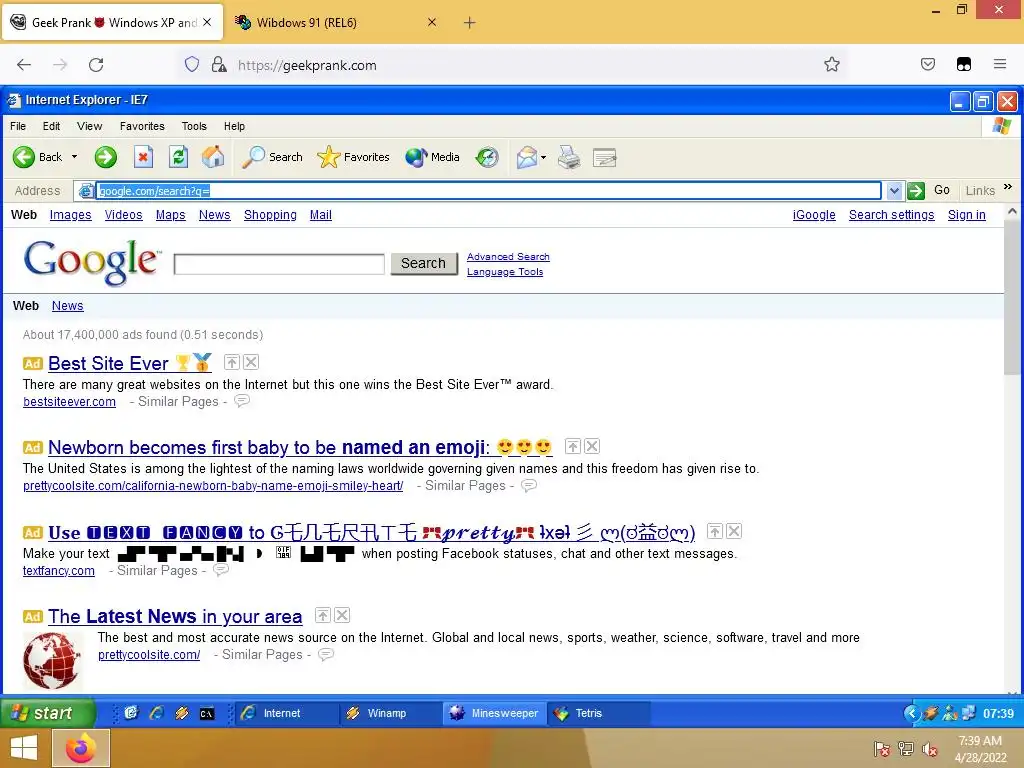Click the Mail envelope icon

[526, 157]
